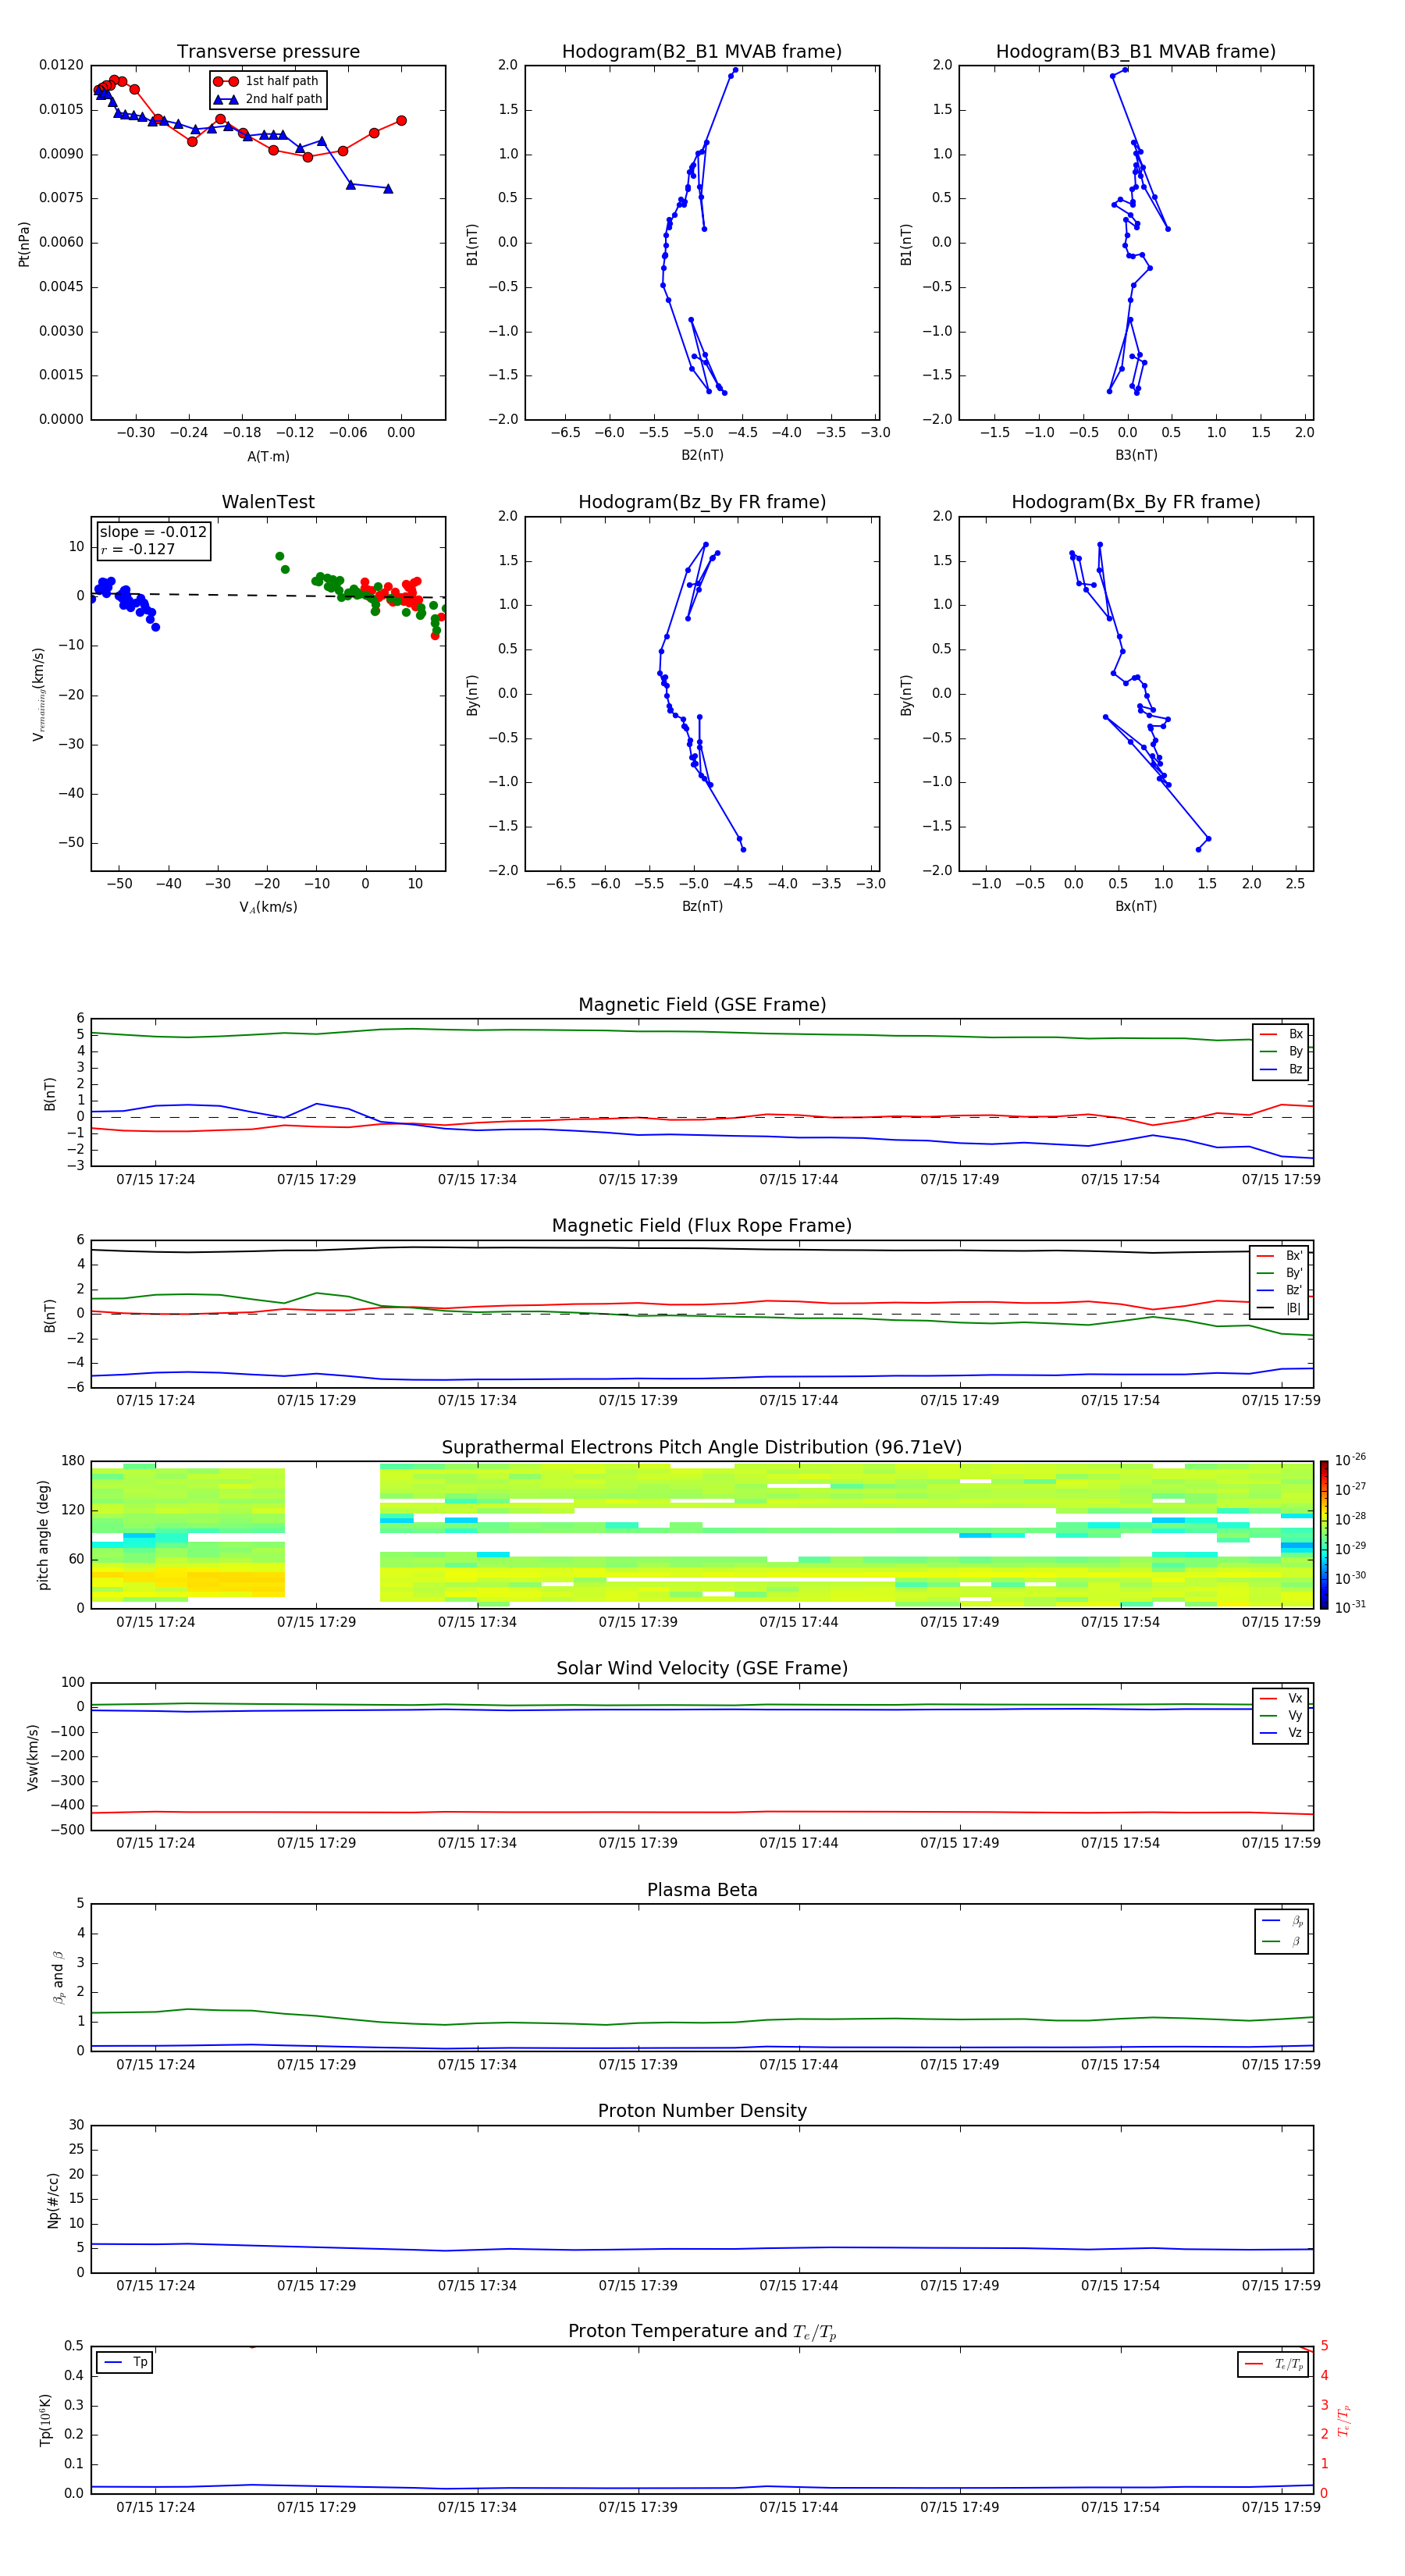The width and height of the screenshot is (1405, 2576).
Task: Click the 'r = -0.127' annotation text
Action: (138, 549)
